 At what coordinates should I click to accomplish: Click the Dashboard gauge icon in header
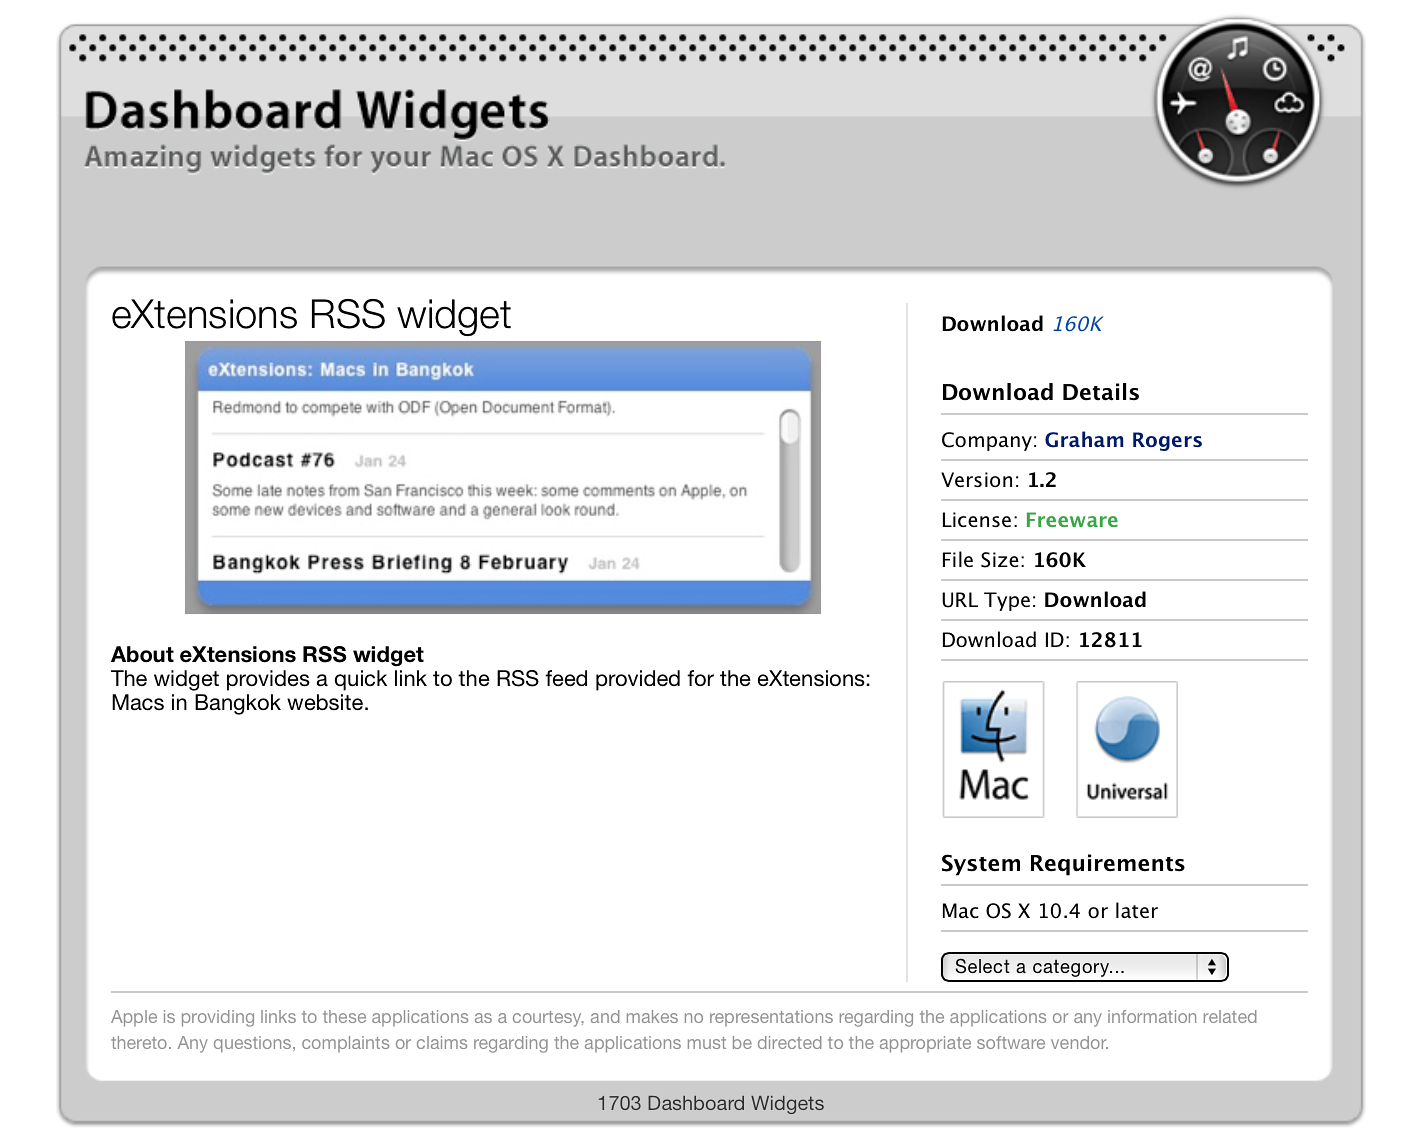[1238, 101]
